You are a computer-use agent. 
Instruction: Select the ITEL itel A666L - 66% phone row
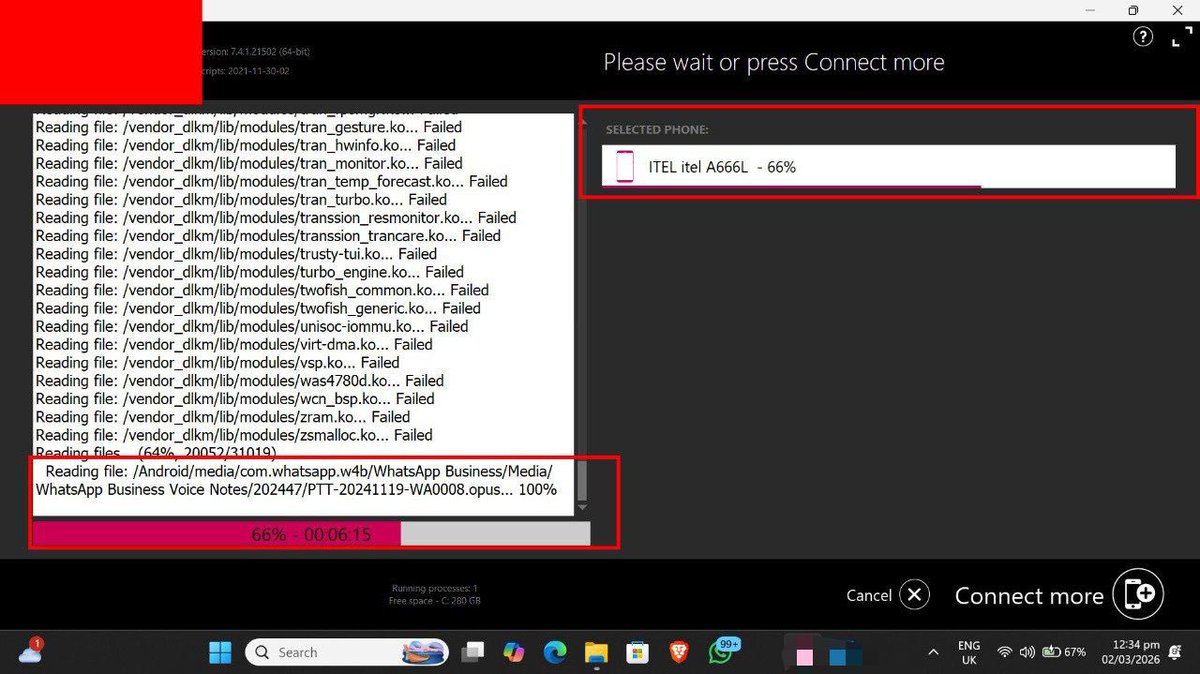point(888,167)
